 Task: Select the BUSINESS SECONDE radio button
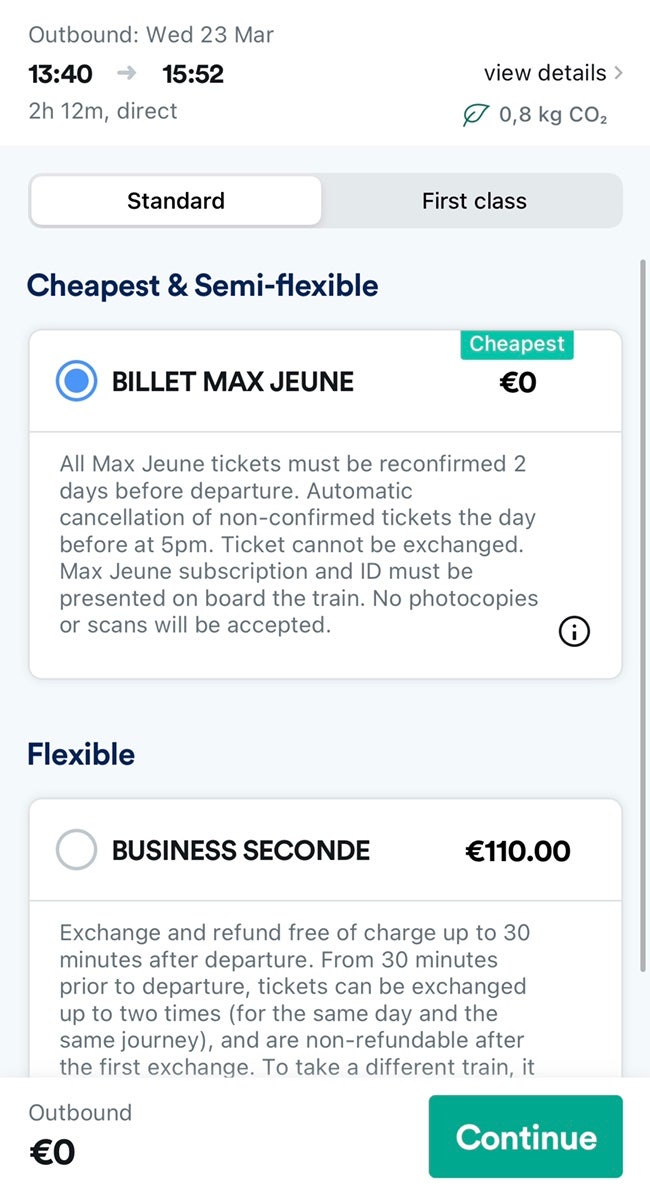coord(77,851)
